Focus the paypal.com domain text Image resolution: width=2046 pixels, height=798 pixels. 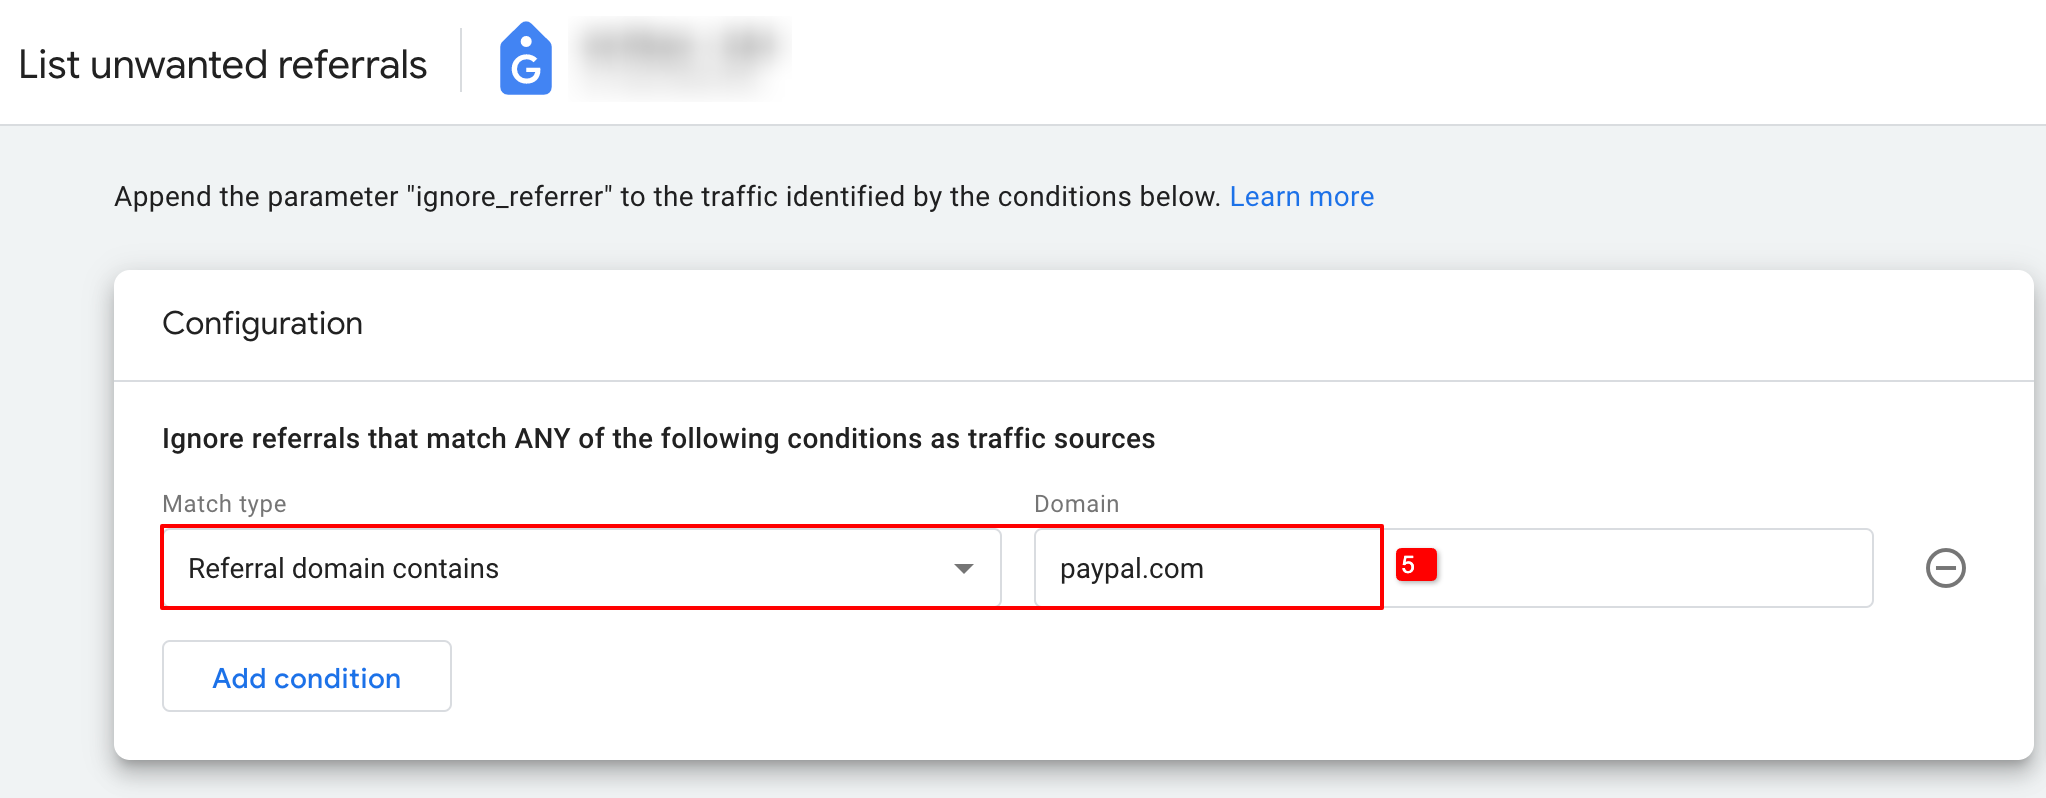(x=1131, y=568)
